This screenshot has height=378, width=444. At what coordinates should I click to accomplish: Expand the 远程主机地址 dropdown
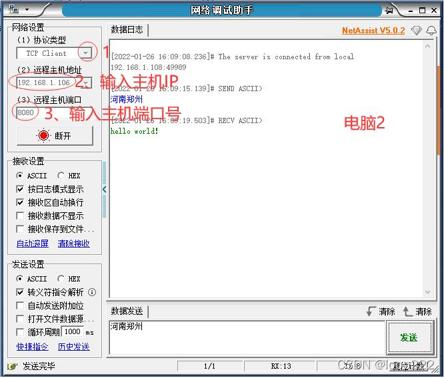[x=86, y=82]
